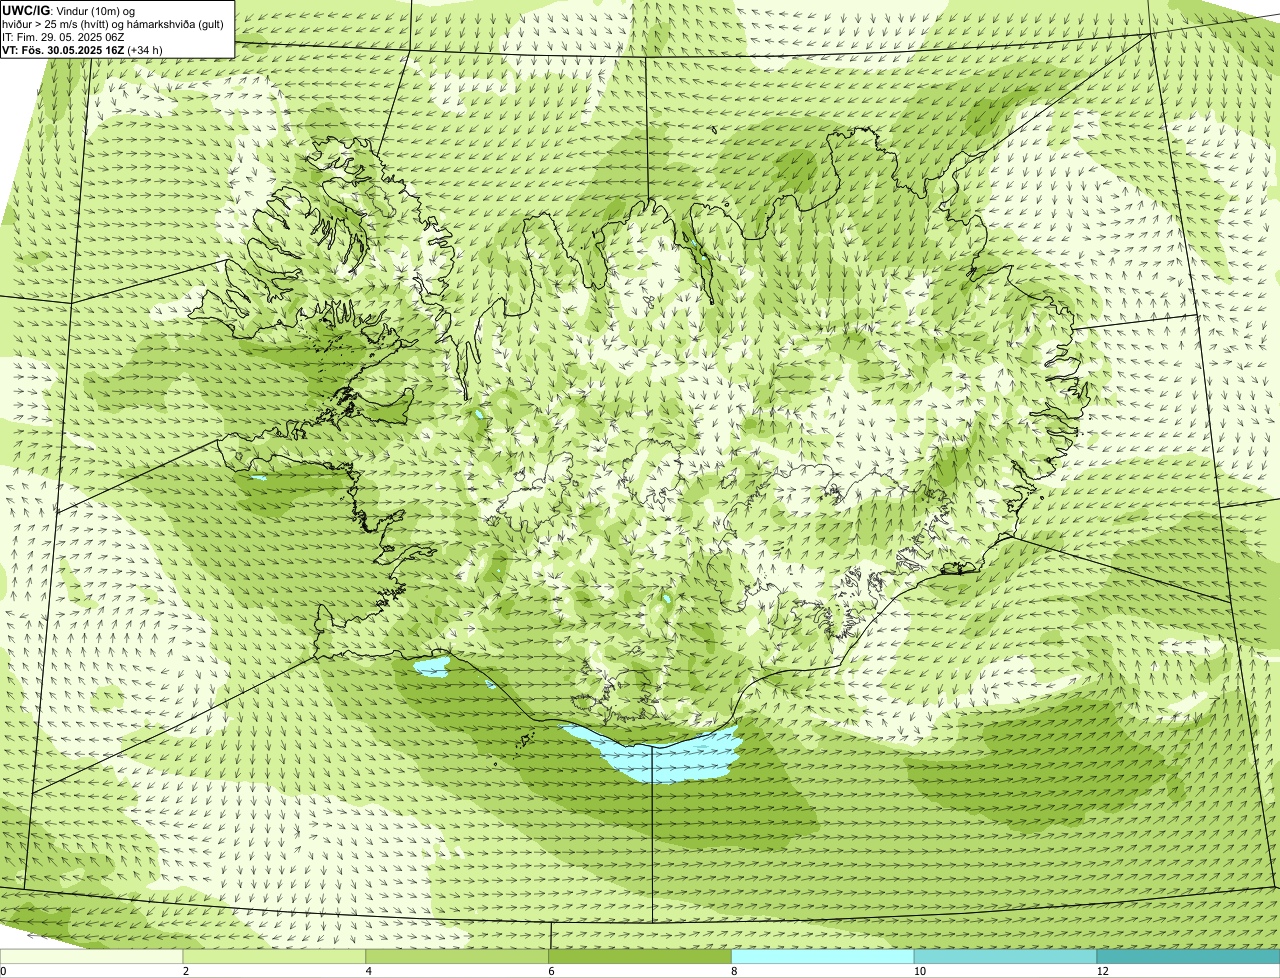Image resolution: width=1280 pixels, height=978 pixels.
Task: Click the legend tick label '2'
Action: 186,971
